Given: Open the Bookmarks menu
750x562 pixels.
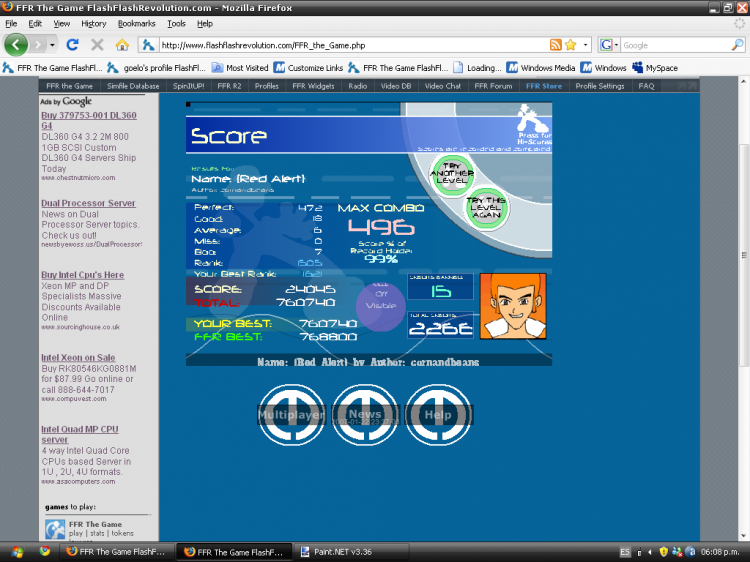Looking at the screenshot, I should click(x=136, y=23).
